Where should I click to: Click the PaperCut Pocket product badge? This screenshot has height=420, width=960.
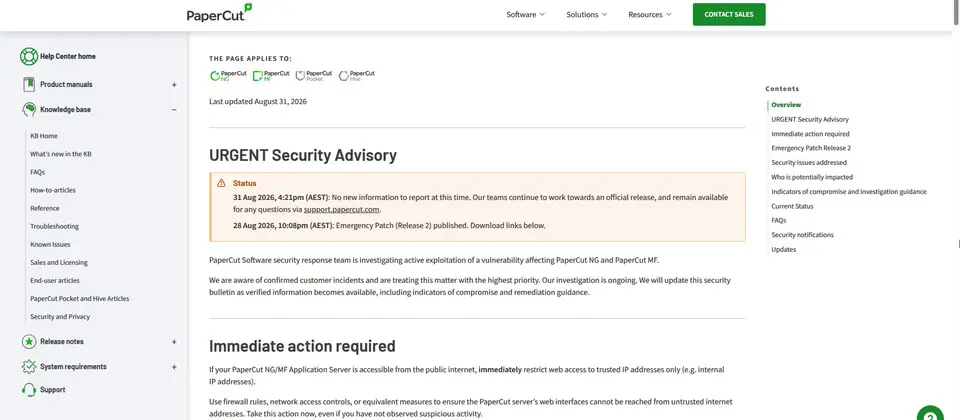coord(313,75)
